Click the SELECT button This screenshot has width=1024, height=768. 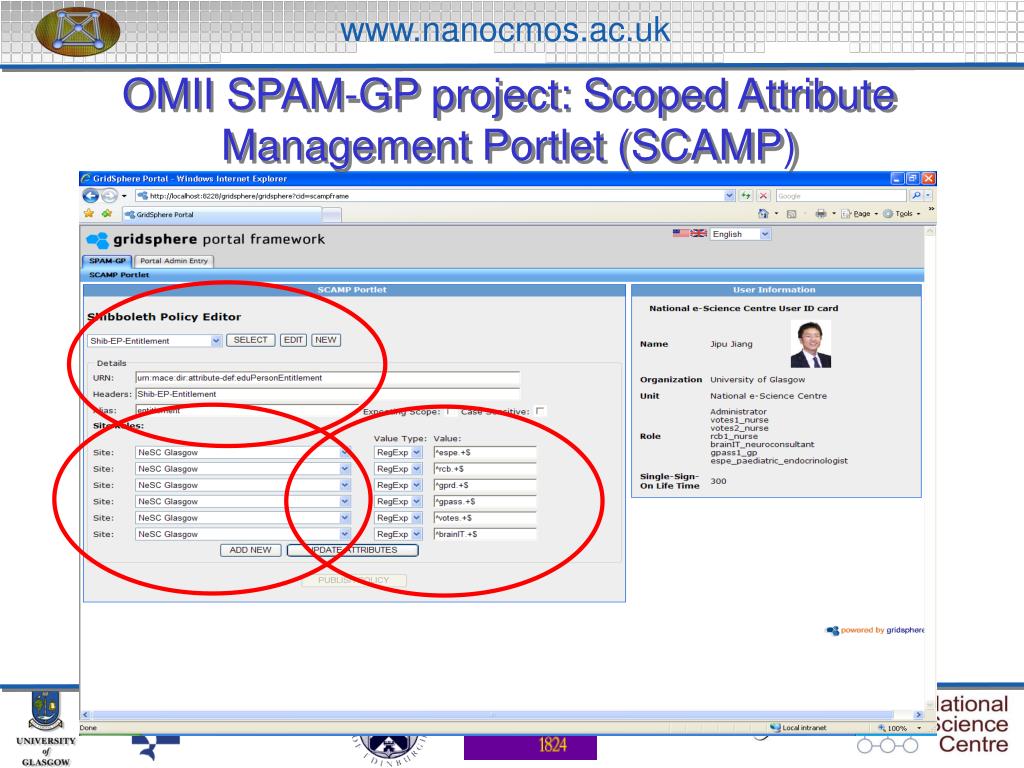coord(250,340)
